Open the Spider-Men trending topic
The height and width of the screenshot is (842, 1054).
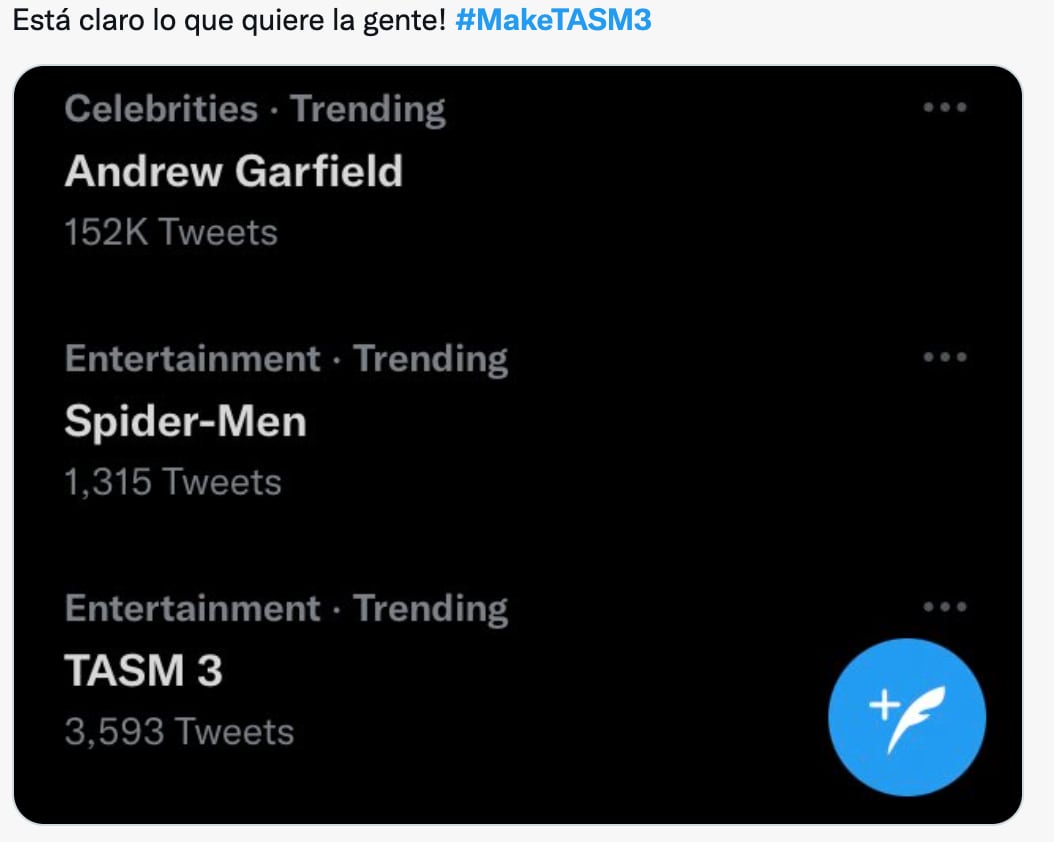(185, 422)
